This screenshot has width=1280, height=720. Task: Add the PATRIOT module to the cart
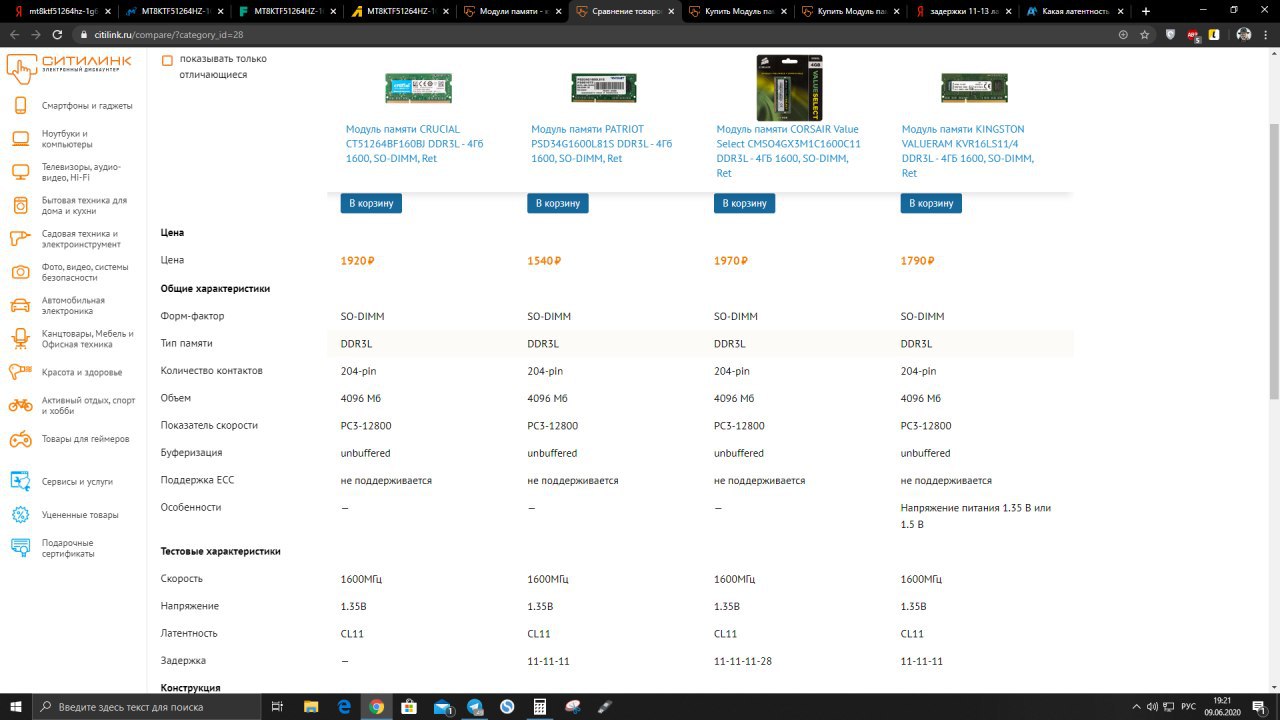558,203
